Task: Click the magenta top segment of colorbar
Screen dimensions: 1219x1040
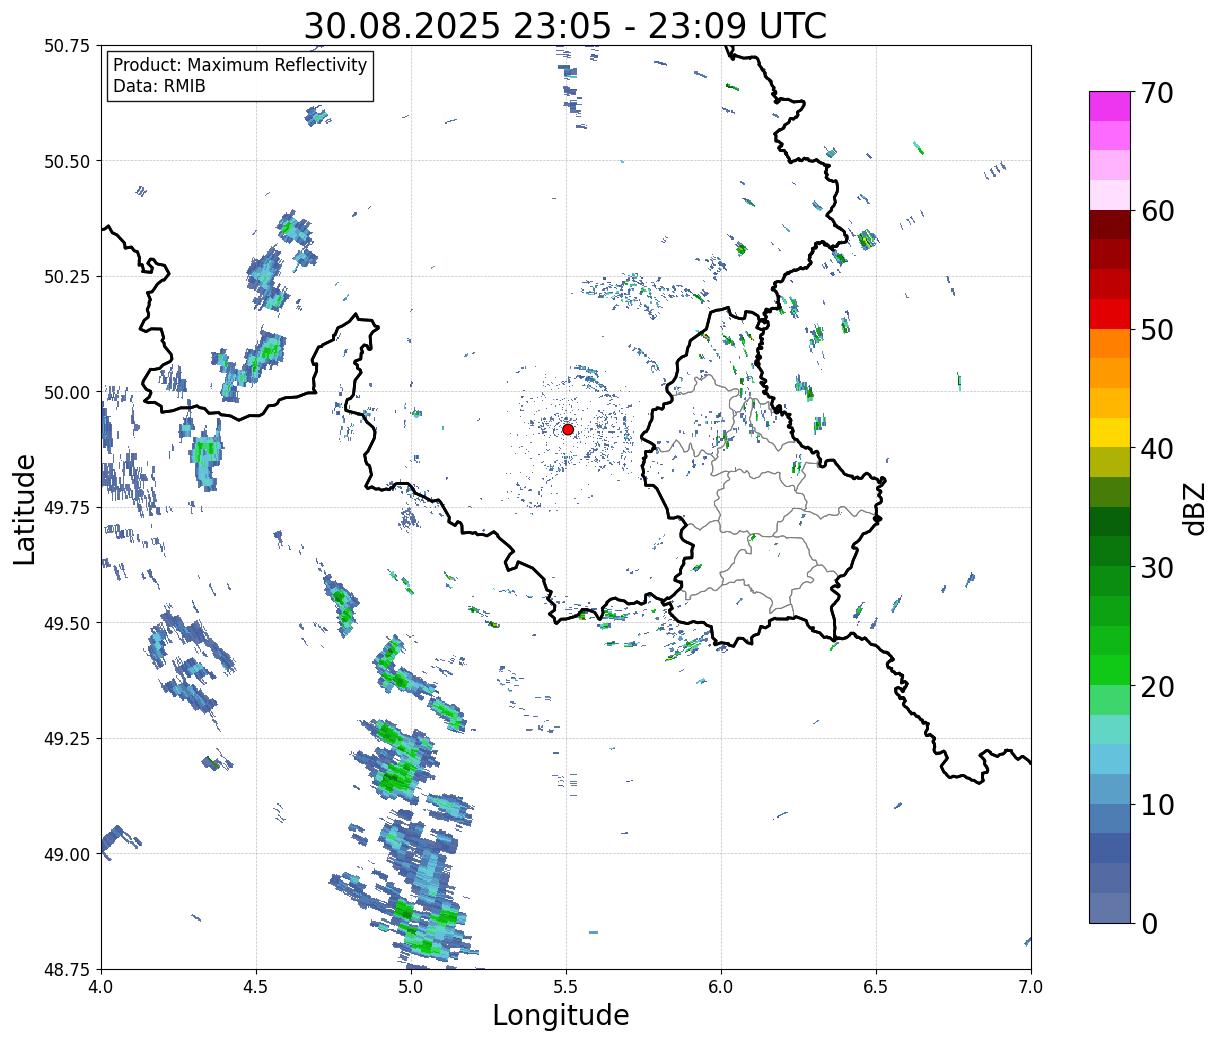Action: [x=1110, y=107]
